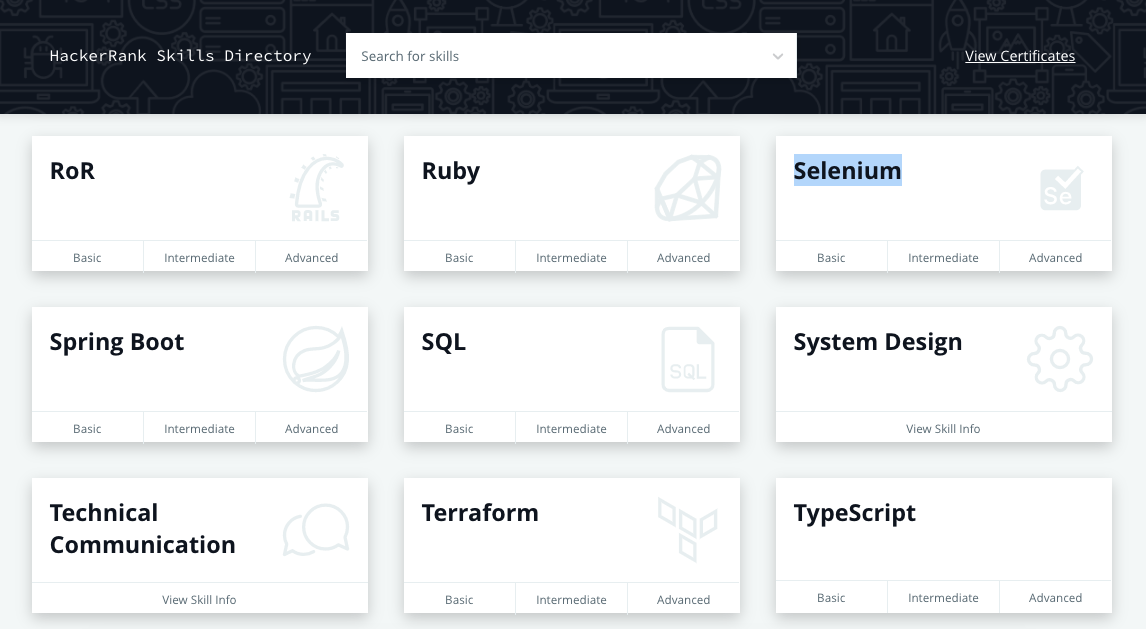Screen dimensions: 1146x629
Task: Open Selenium Basic level
Action: click(x=831, y=257)
